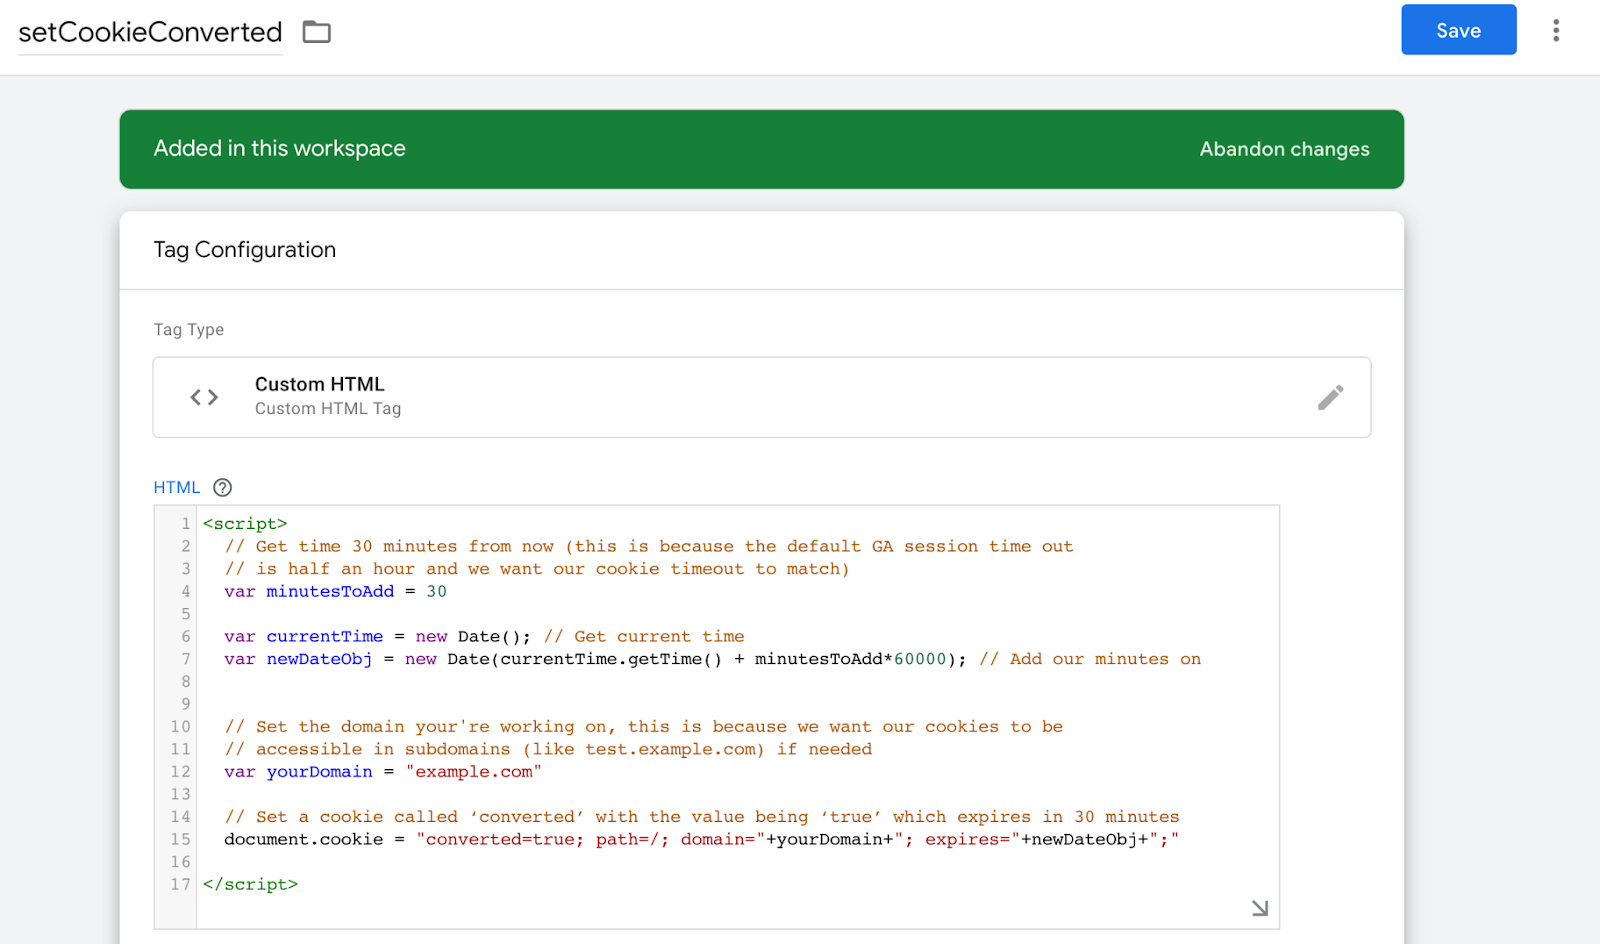Click the document.cookie statement on line 15
Image resolution: width=1600 pixels, height=944 pixels.
303,839
